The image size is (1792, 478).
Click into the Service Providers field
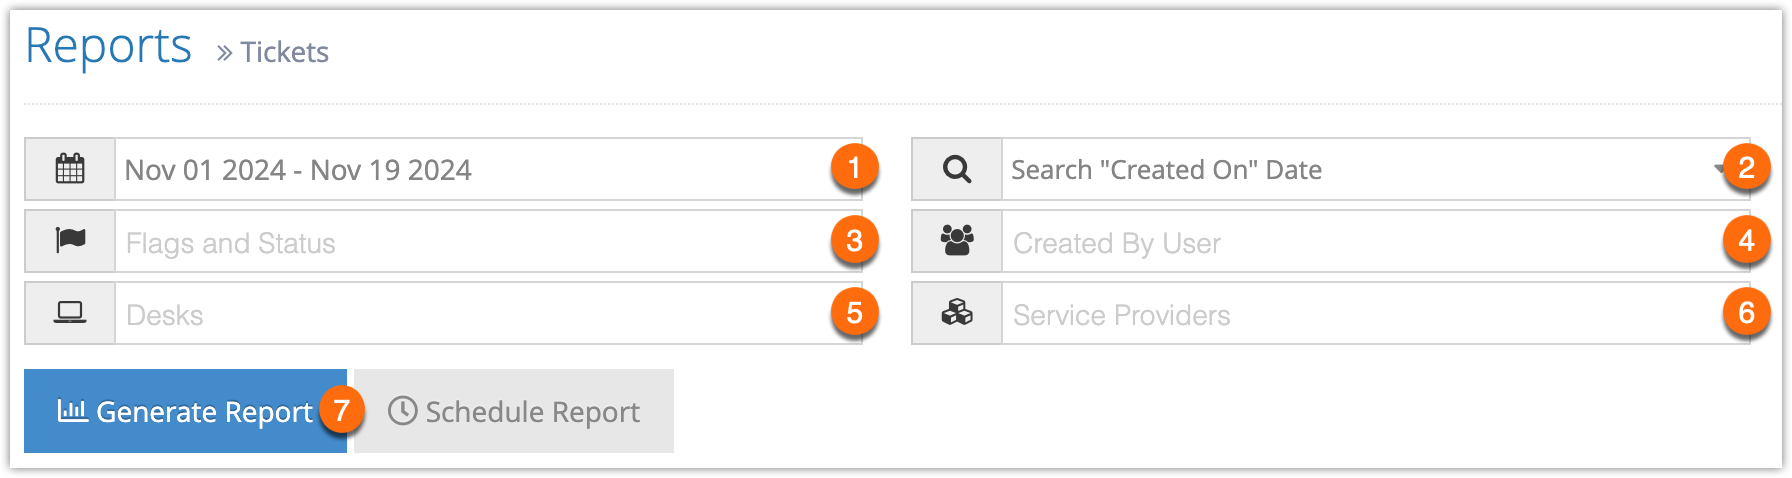coord(1375,313)
